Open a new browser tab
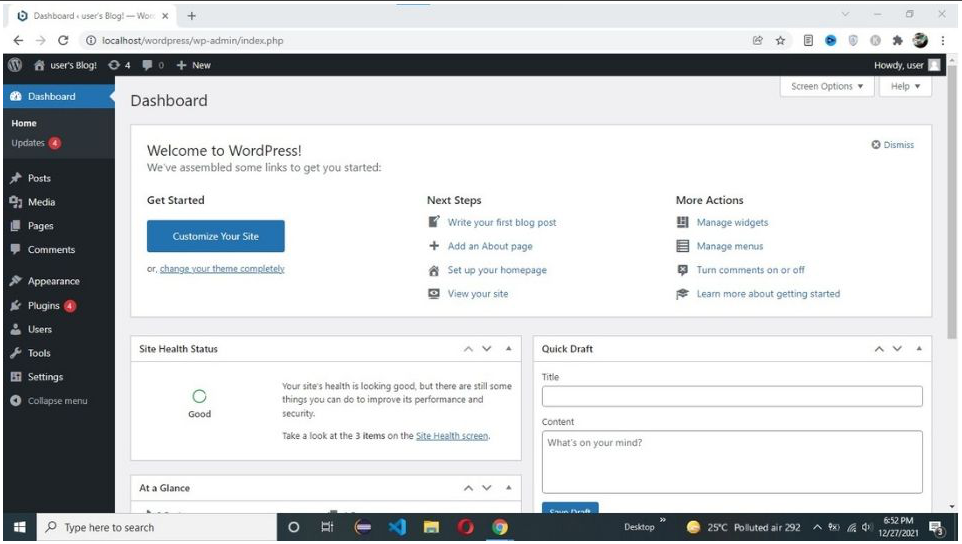The image size is (962, 544). (x=191, y=16)
